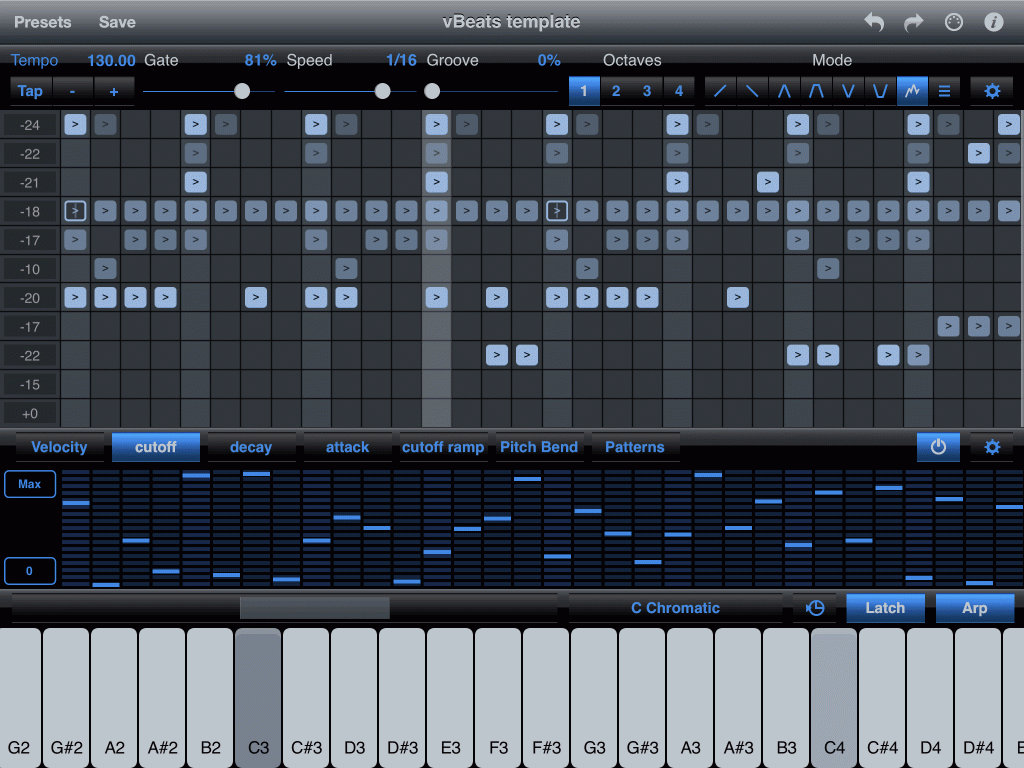Viewport: 1024px width, 768px height.
Task: Open the Tempo value 130.00
Action: [x=111, y=60]
